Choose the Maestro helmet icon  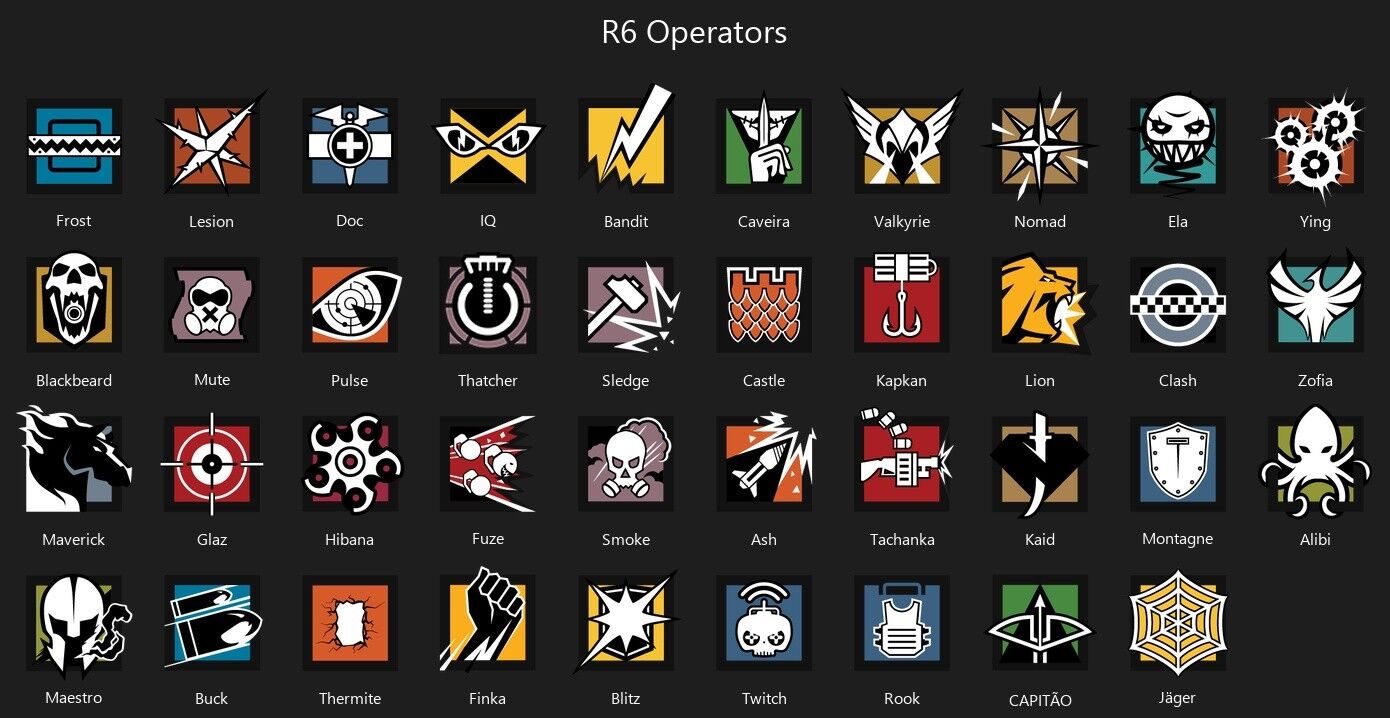(x=76, y=625)
